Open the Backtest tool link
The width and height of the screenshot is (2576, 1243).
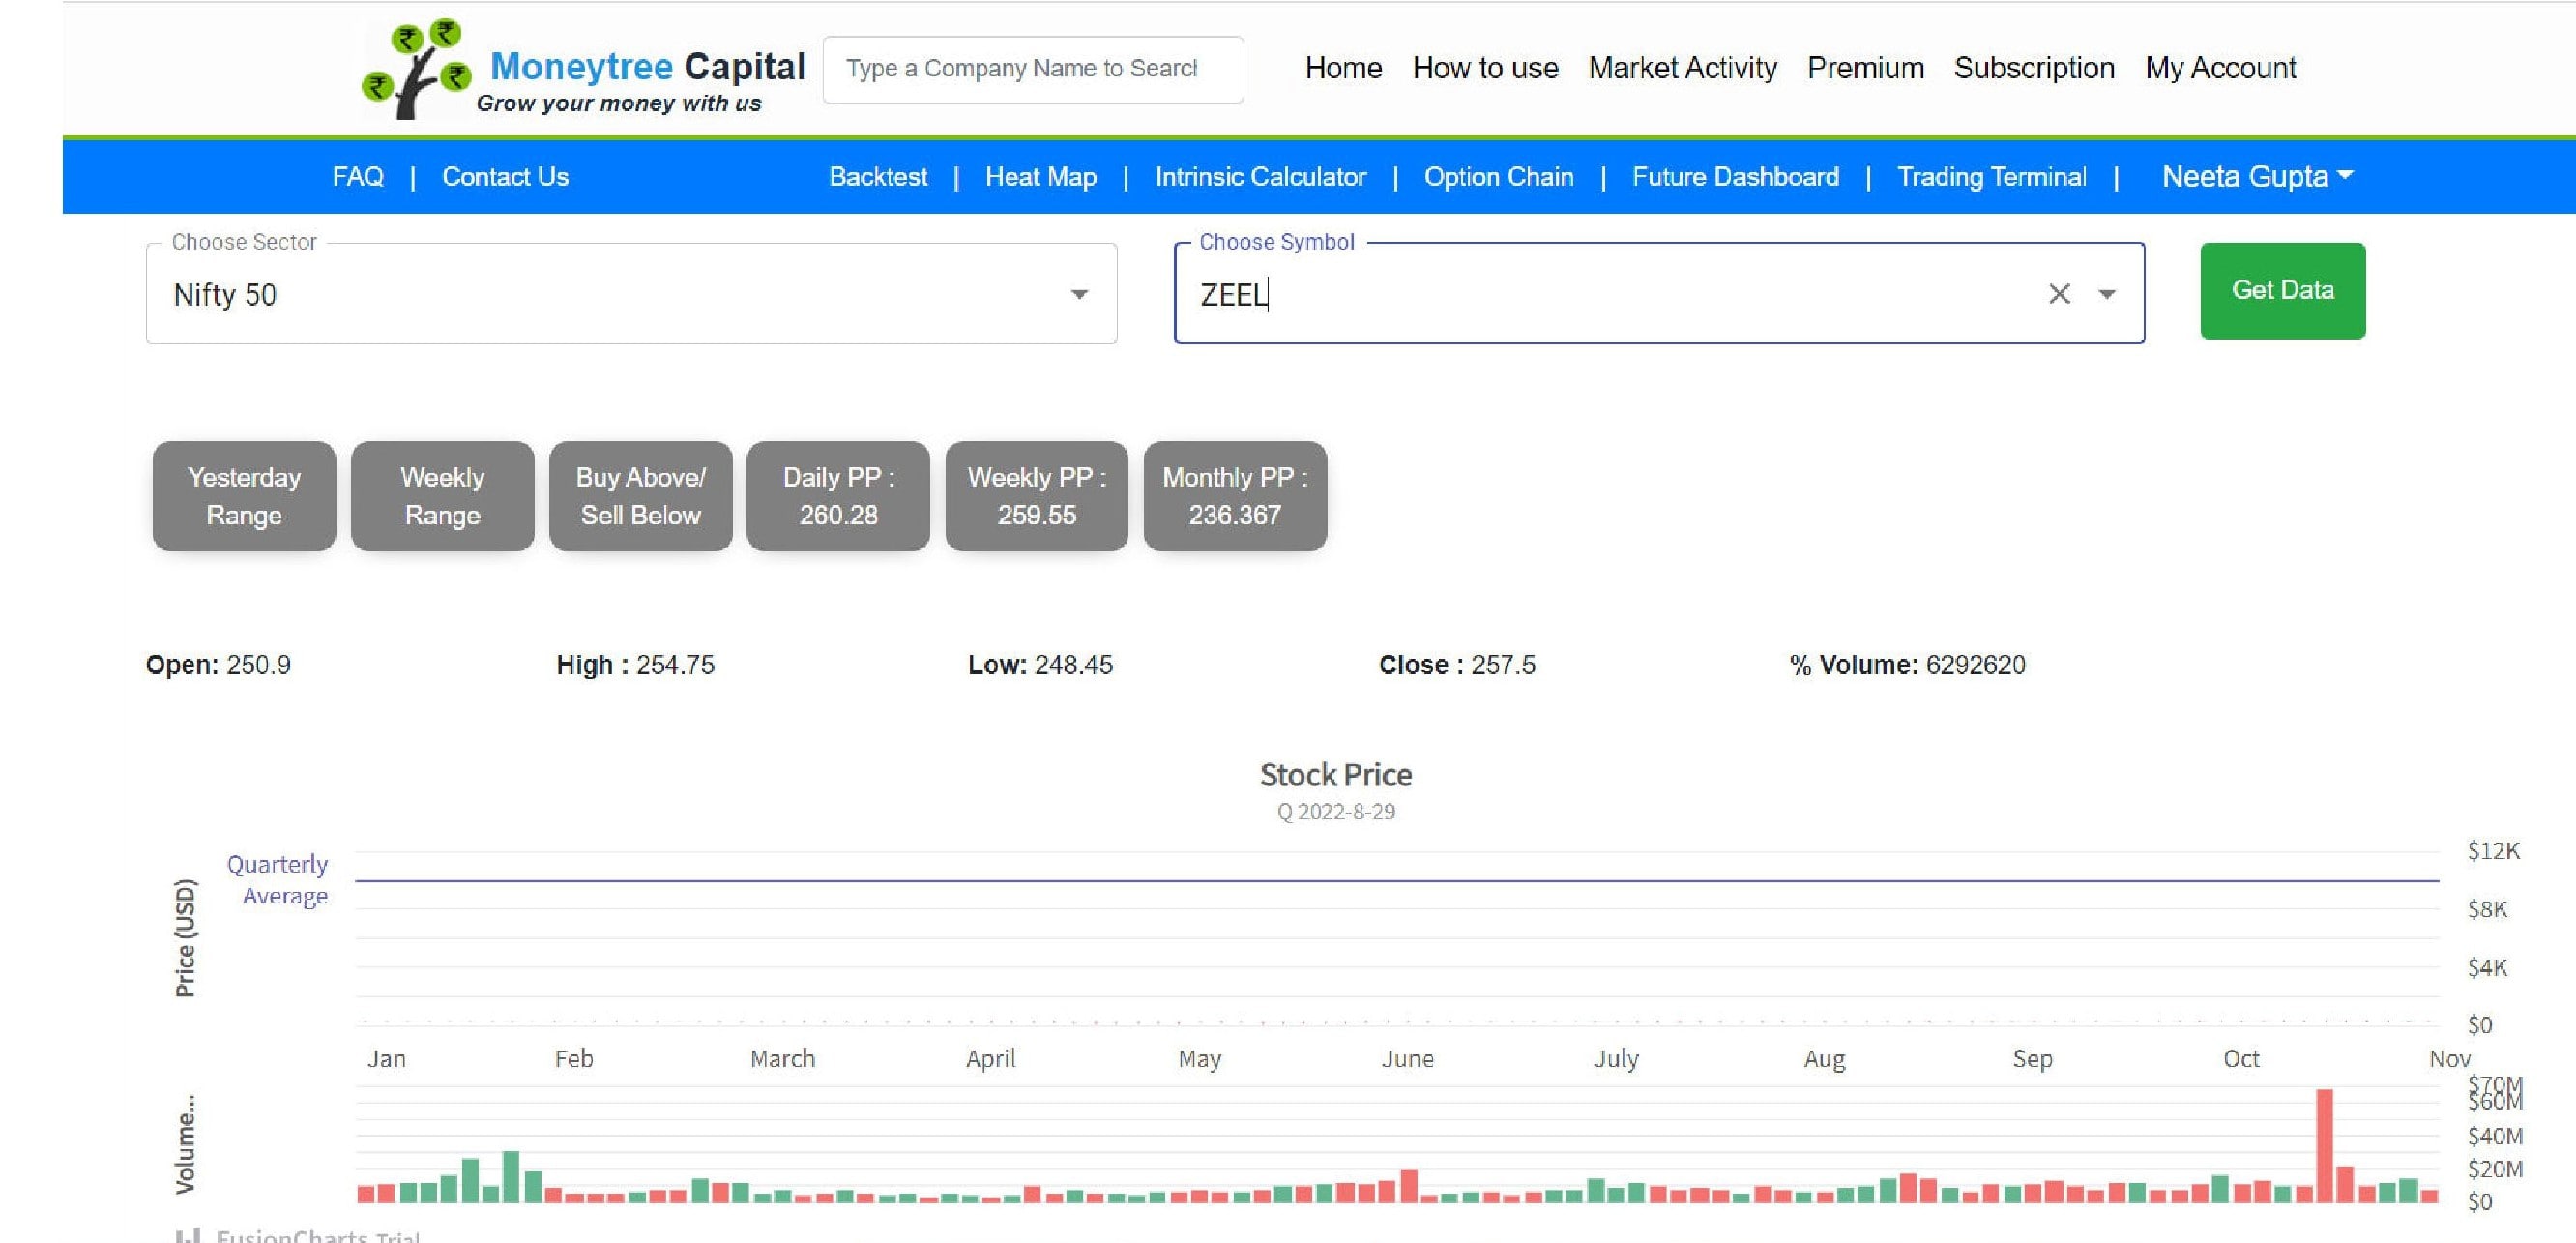tap(878, 177)
